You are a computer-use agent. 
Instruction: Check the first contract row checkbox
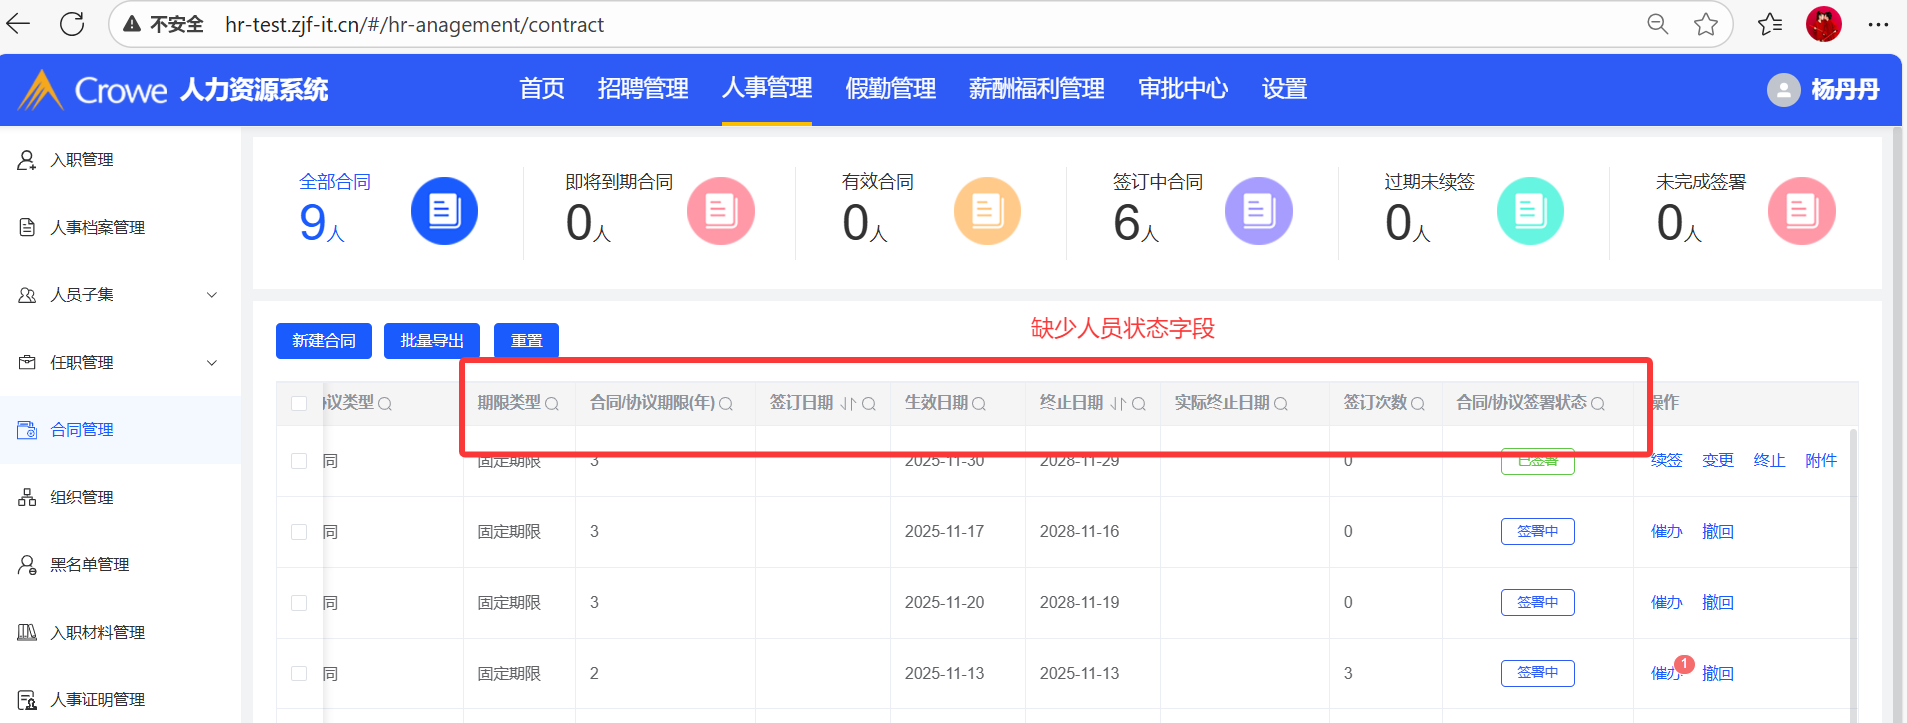(299, 461)
